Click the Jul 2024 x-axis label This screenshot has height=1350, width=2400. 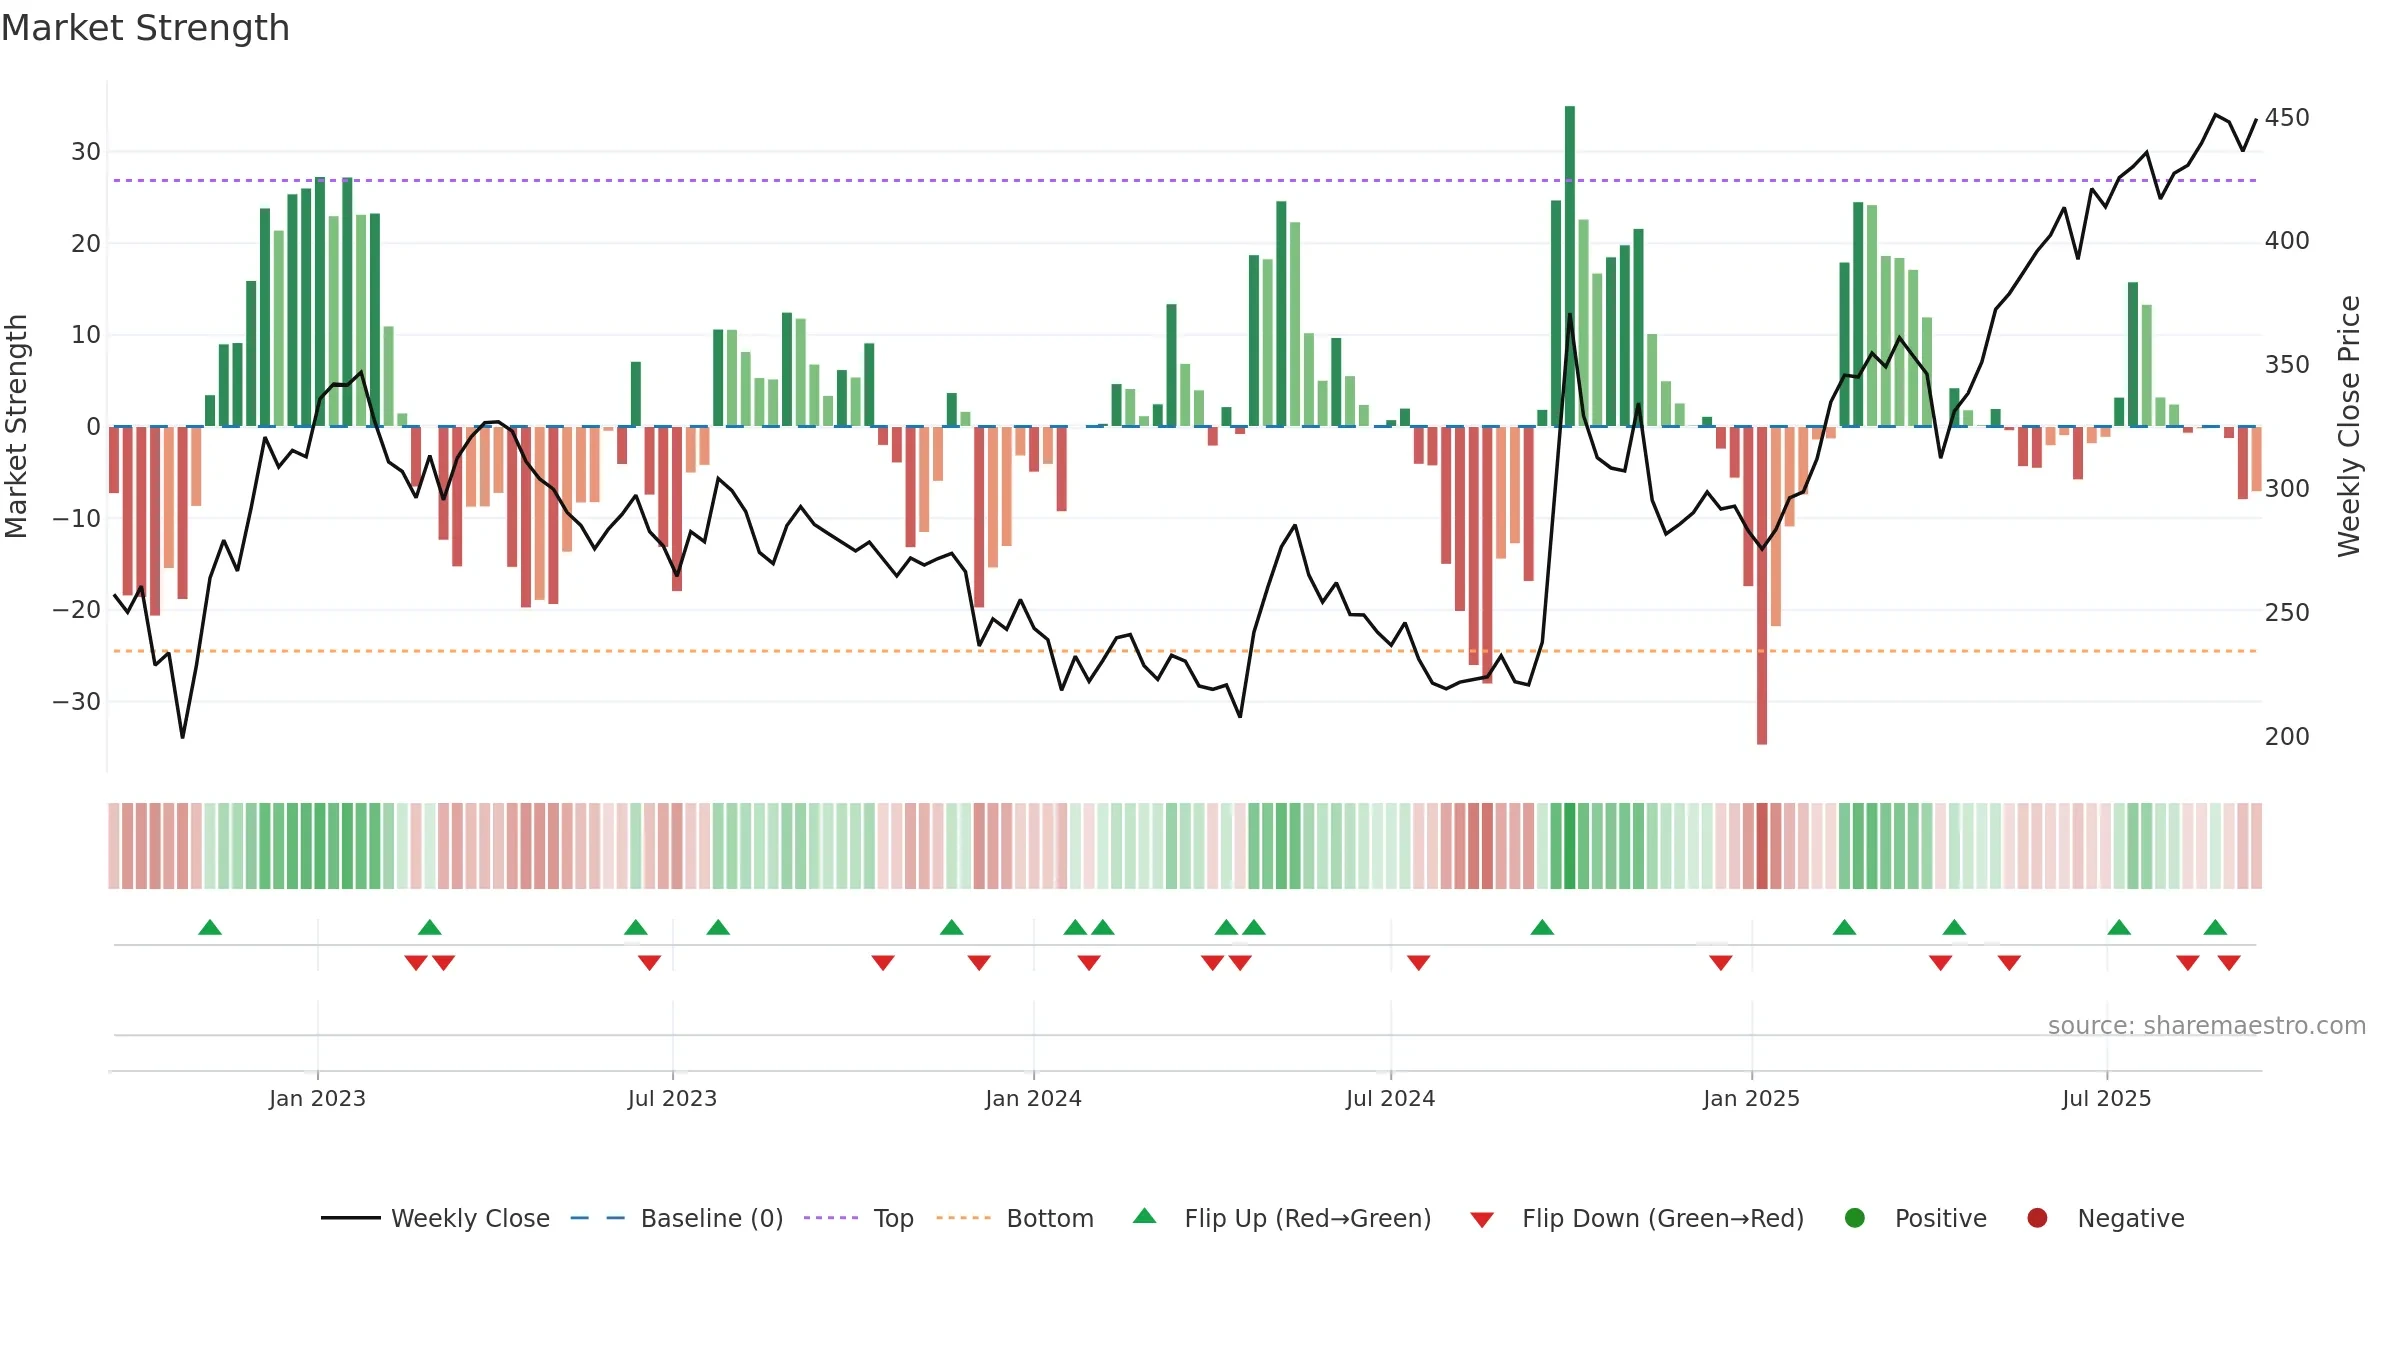1390,1098
